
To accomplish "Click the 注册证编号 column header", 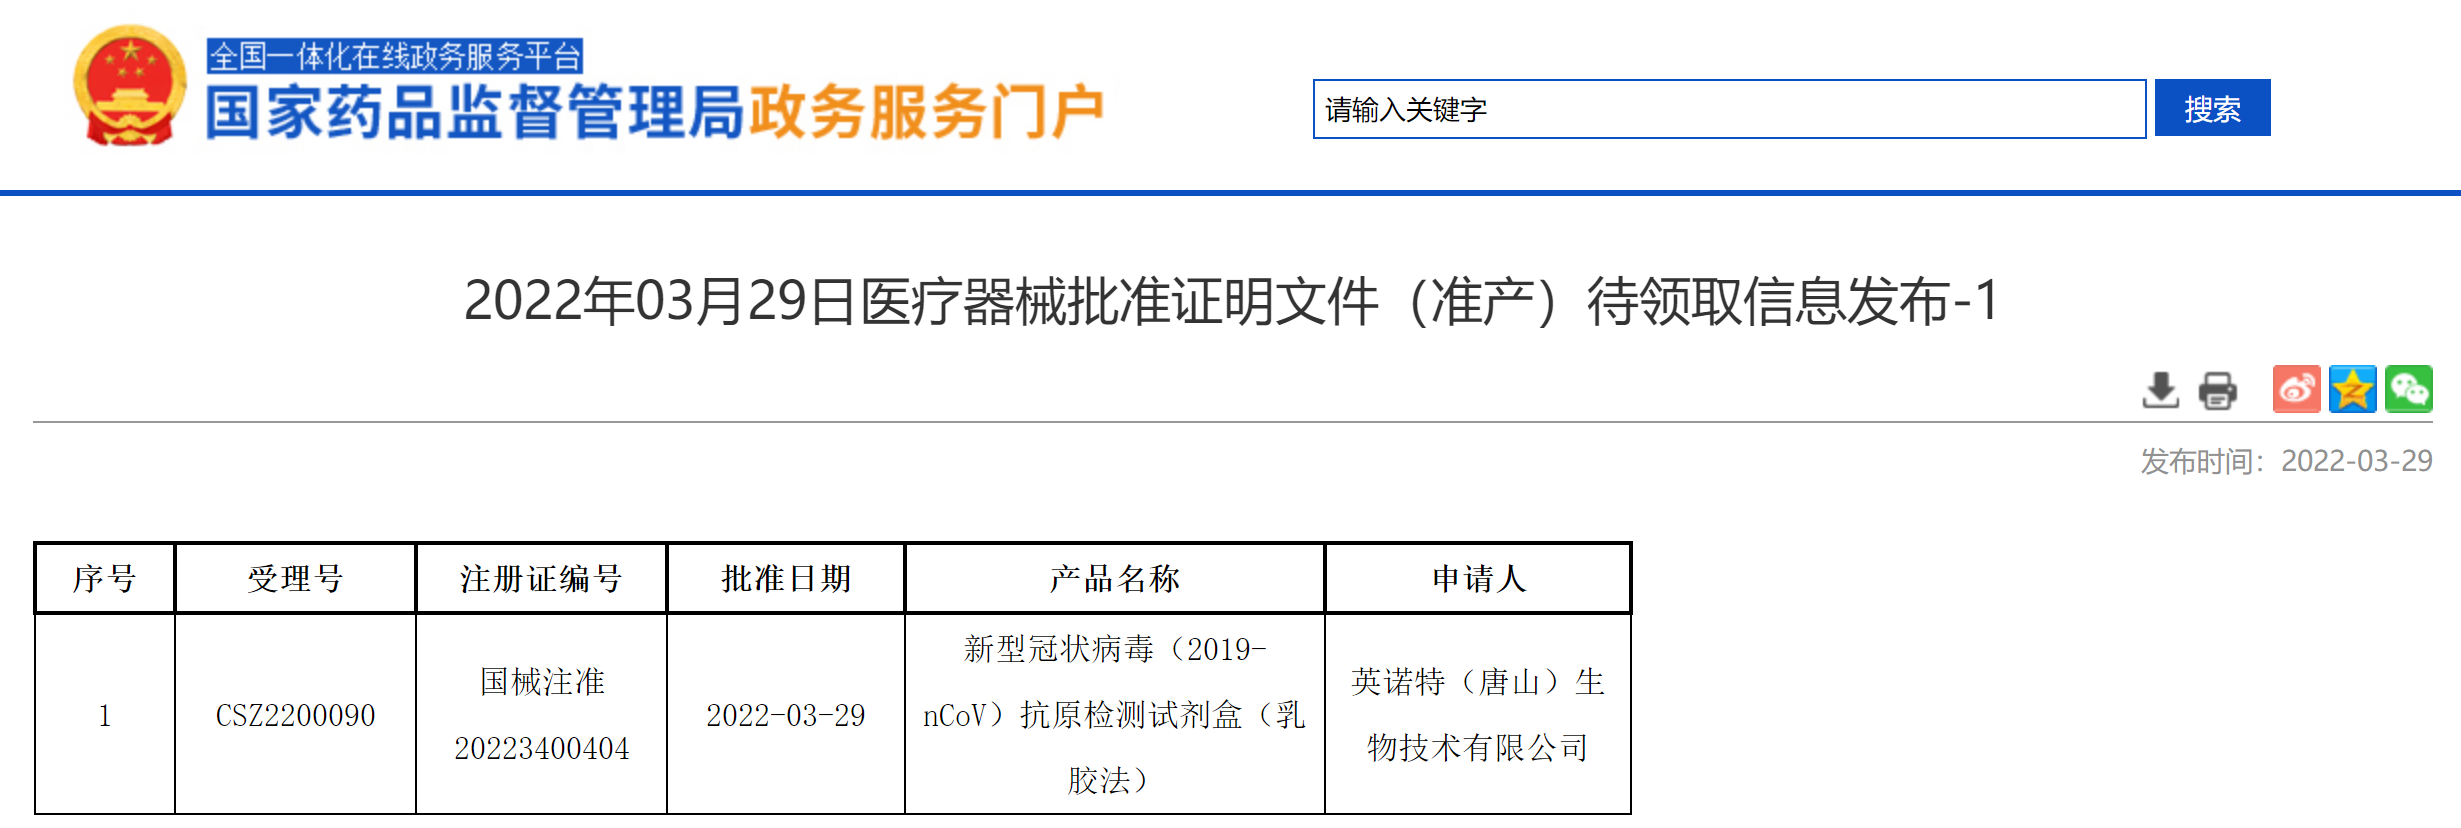I will [541, 578].
